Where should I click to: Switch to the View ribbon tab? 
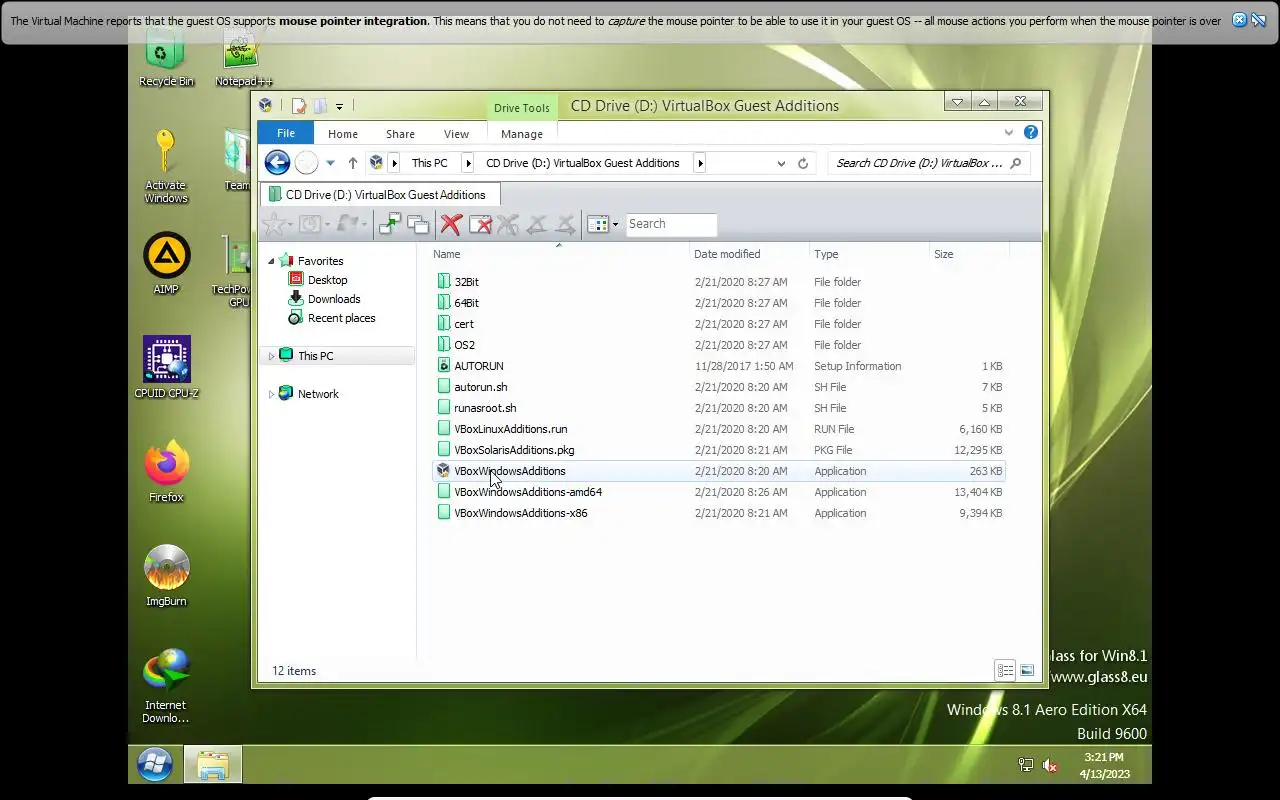point(456,134)
